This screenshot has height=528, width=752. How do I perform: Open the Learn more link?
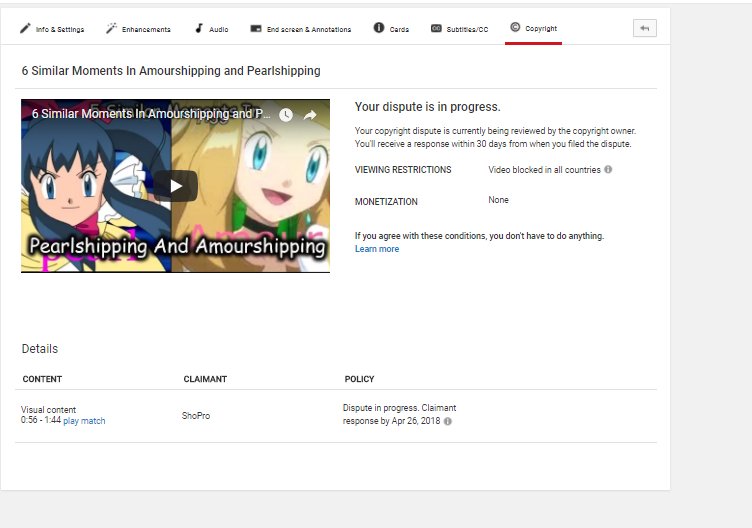(377, 249)
